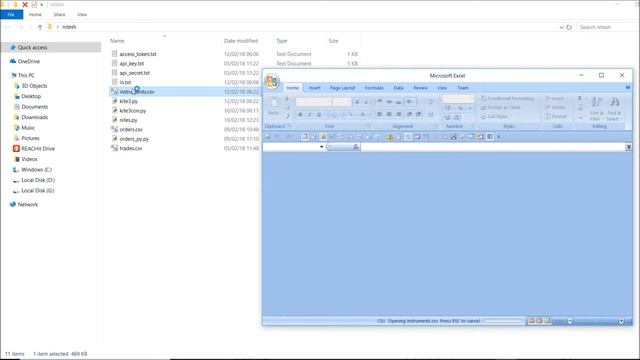Click the Normal view icon in status bar
This screenshot has height=360, width=640.
pos(531,321)
